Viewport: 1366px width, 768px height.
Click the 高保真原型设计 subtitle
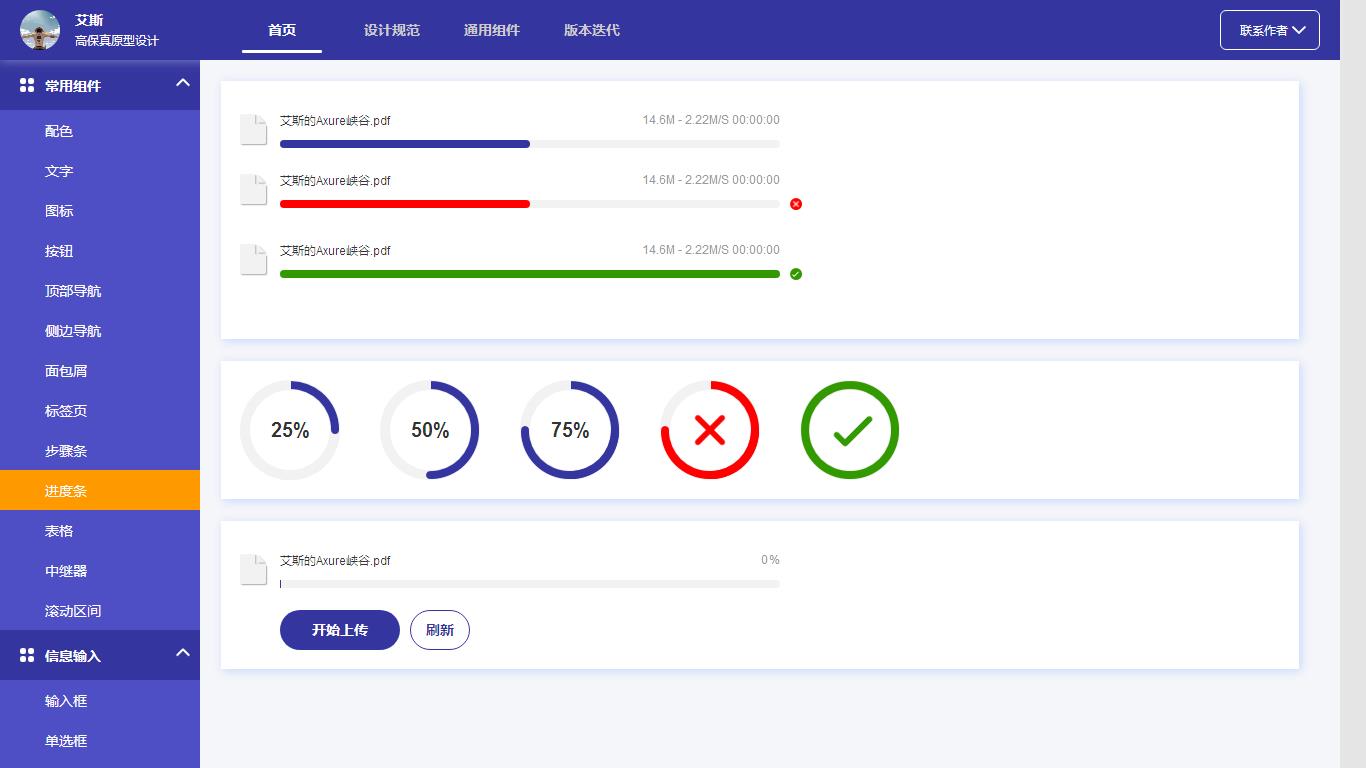pyautogui.click(x=117, y=41)
